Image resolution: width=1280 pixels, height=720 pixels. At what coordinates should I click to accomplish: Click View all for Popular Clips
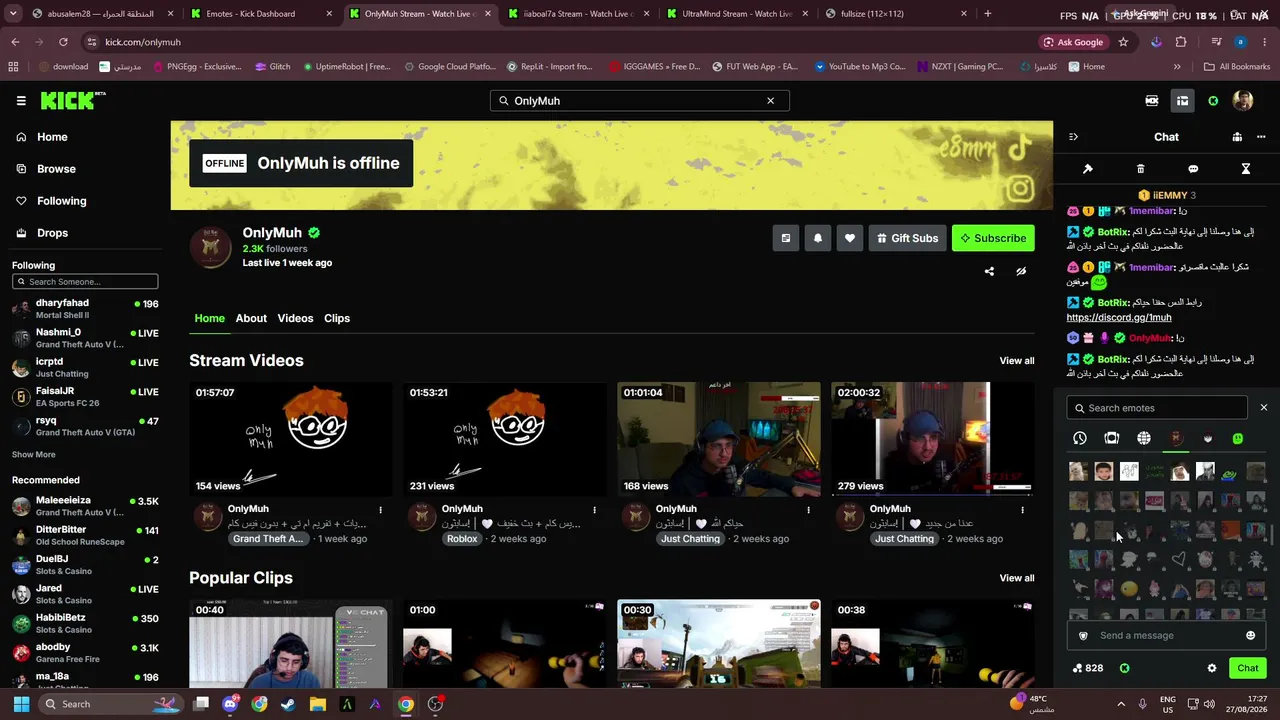tap(1017, 578)
